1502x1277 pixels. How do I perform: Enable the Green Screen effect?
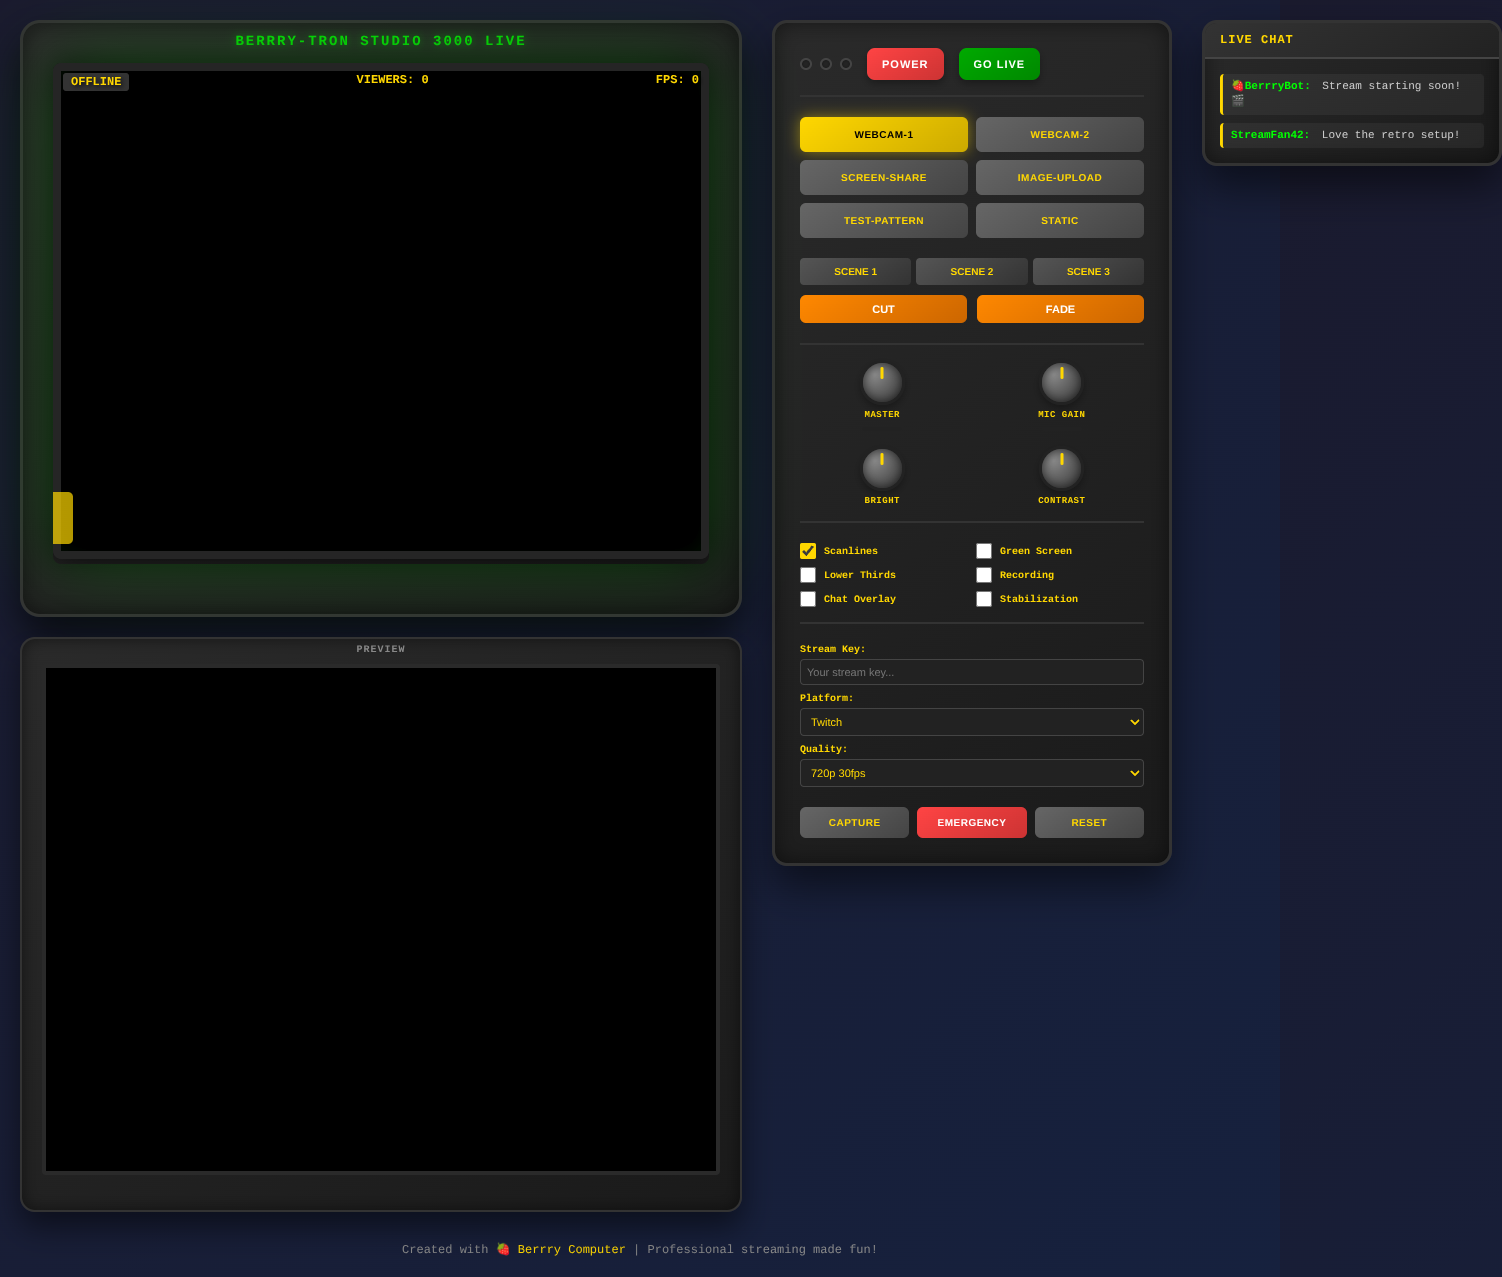(x=984, y=550)
